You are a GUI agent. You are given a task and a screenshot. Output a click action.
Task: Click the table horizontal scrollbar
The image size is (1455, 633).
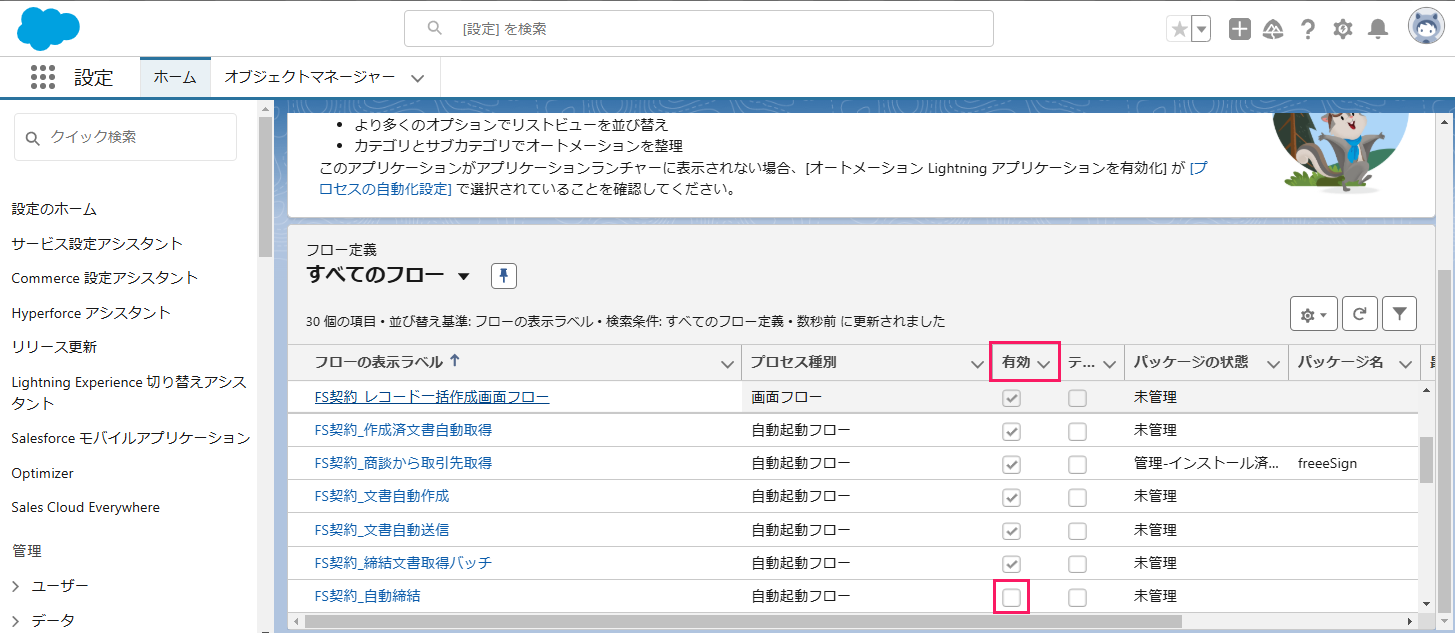[x=743, y=621]
